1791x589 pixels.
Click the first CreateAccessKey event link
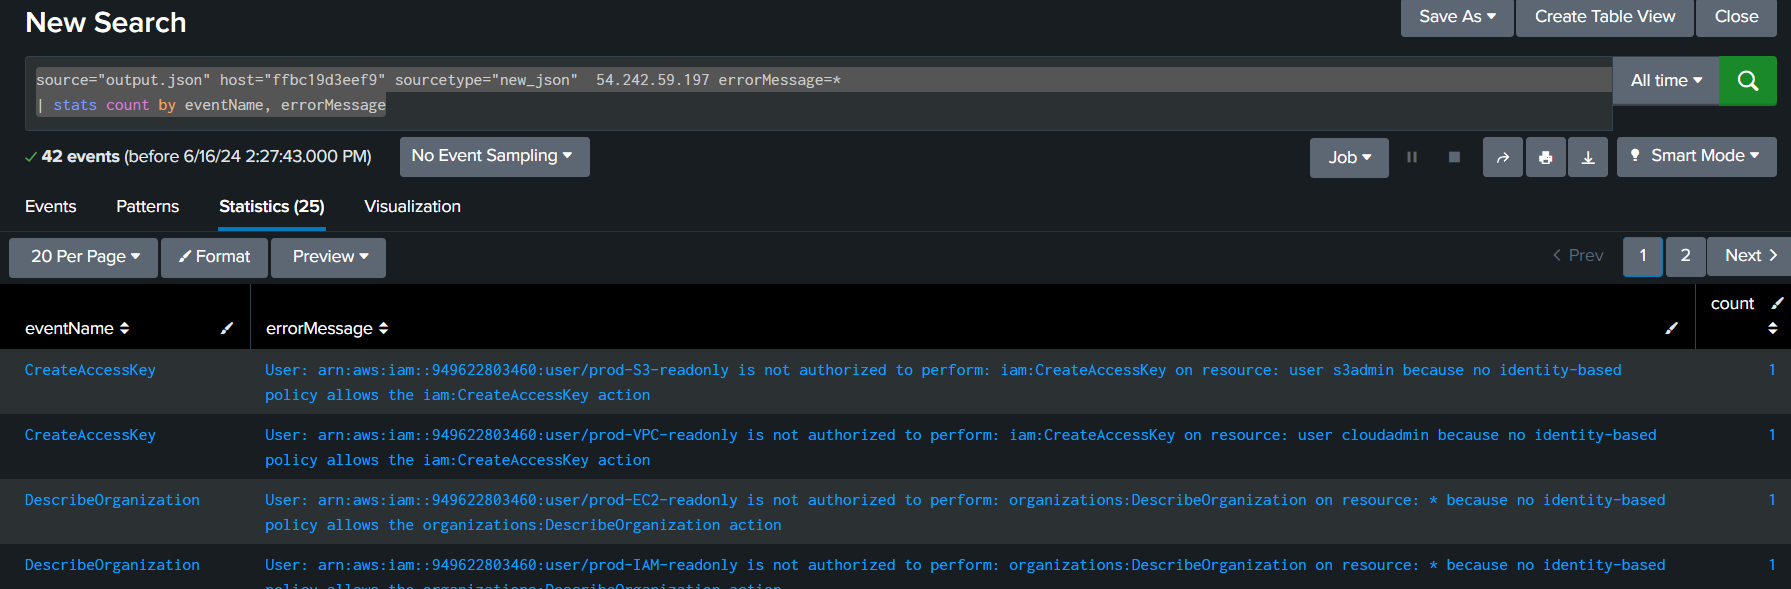tap(90, 370)
